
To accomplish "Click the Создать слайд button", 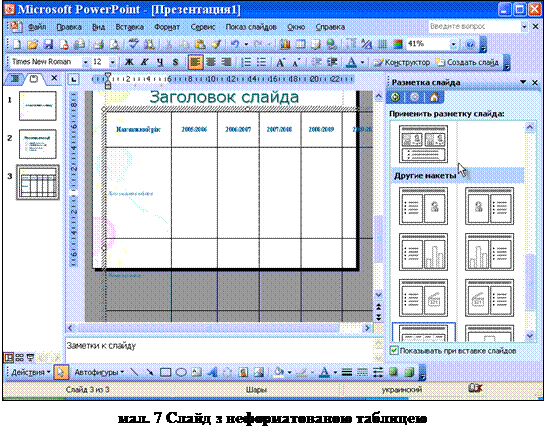I will pos(467,62).
